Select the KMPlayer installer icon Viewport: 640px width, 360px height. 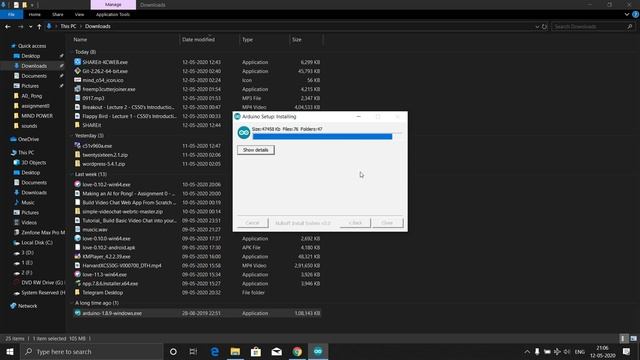click(x=78, y=257)
